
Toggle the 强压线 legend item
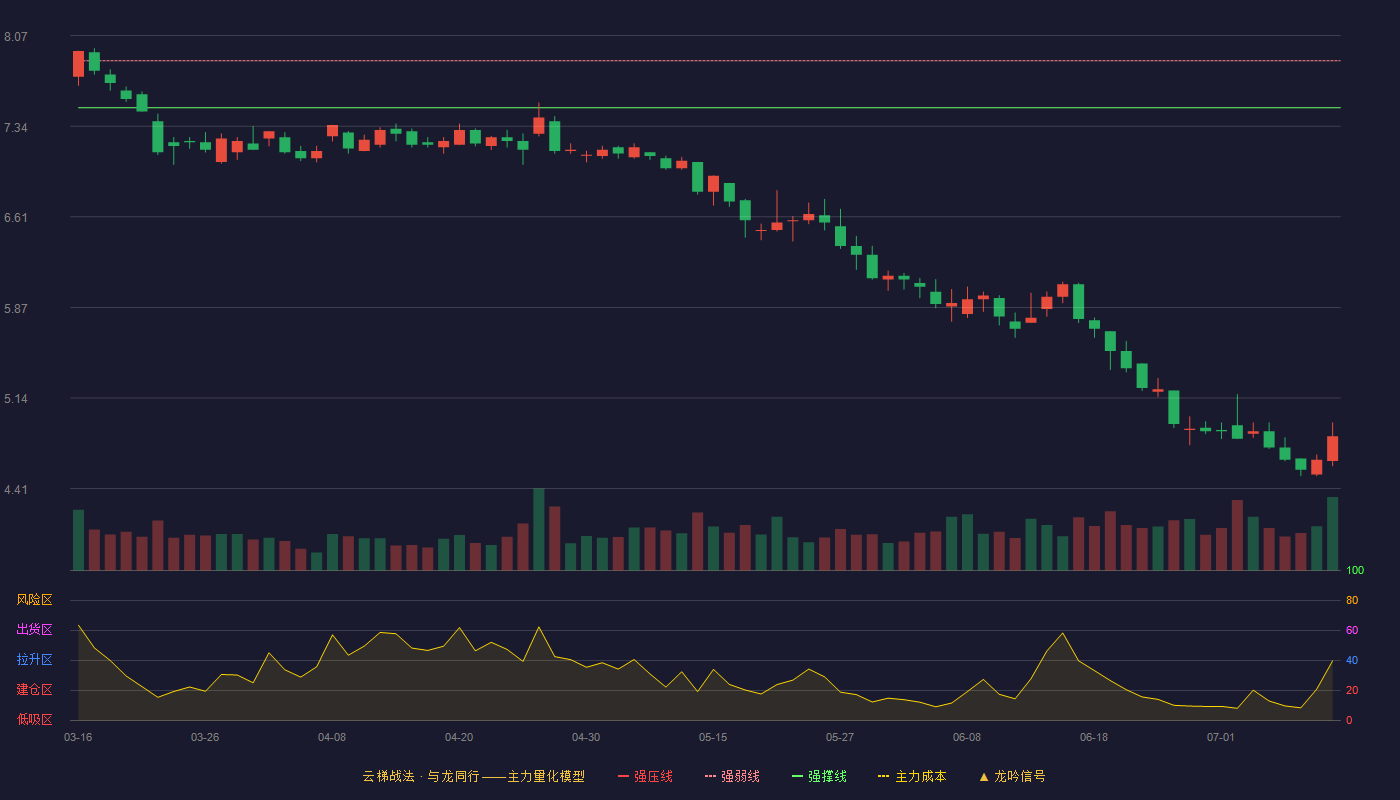[x=645, y=776]
